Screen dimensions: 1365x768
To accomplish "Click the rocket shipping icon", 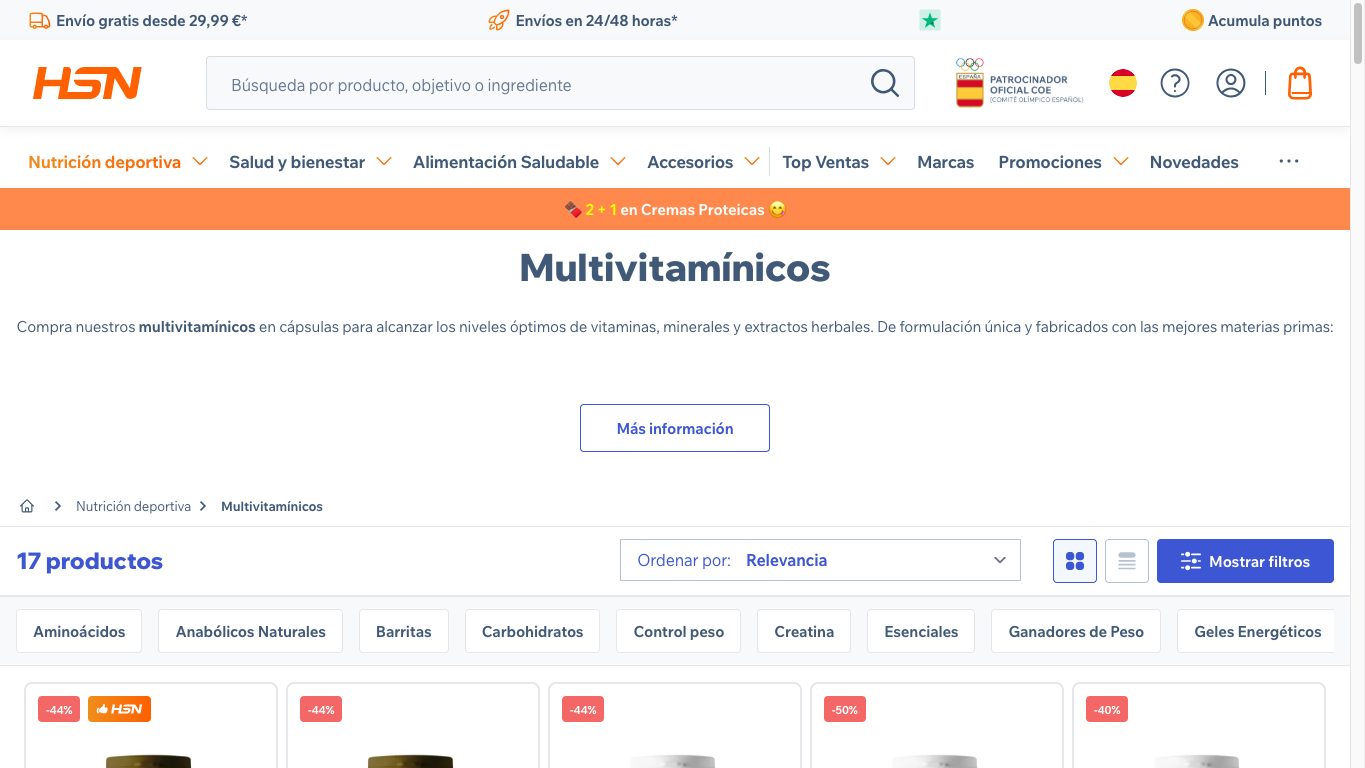I will (x=498, y=20).
